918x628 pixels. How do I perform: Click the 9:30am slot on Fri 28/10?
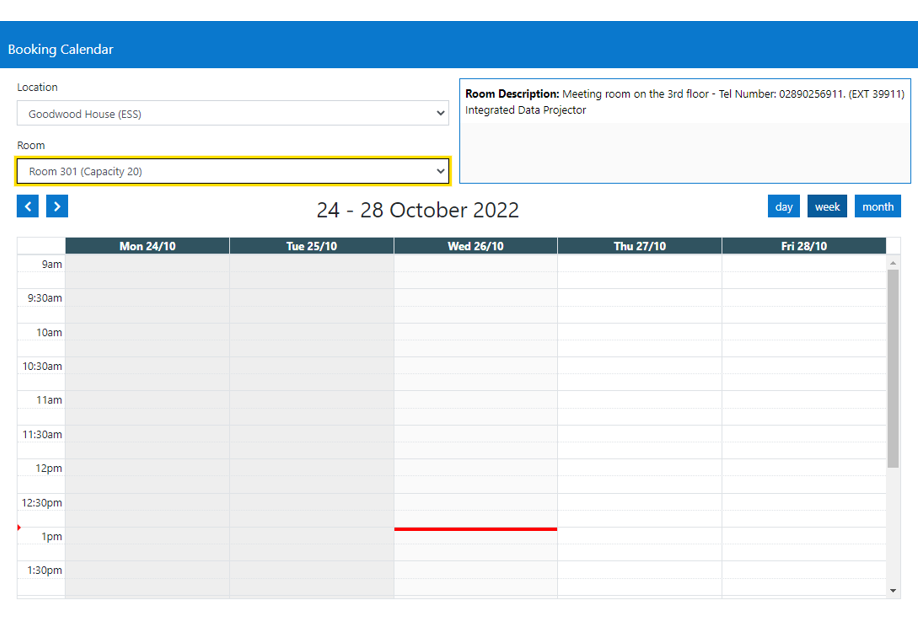tap(804, 297)
